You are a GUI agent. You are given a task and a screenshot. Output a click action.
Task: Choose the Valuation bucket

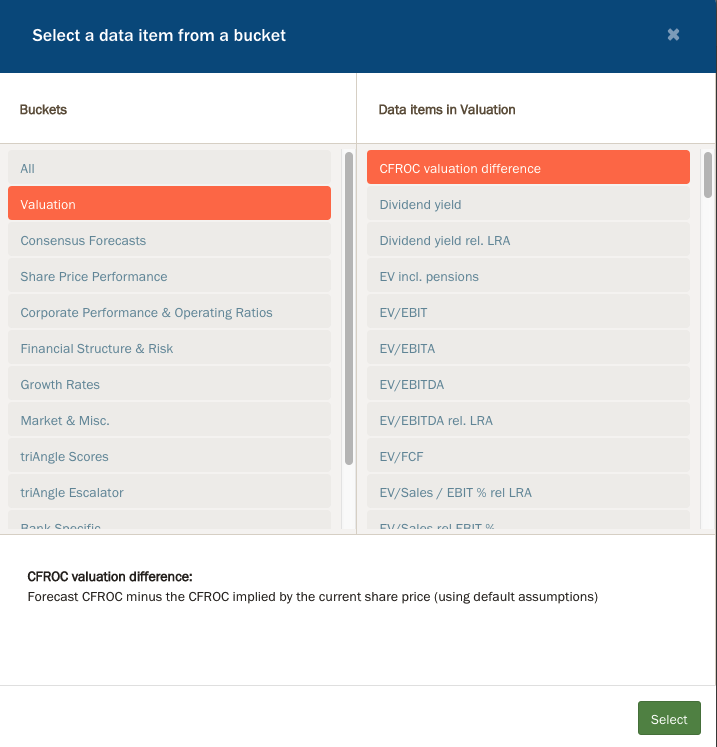(x=169, y=204)
